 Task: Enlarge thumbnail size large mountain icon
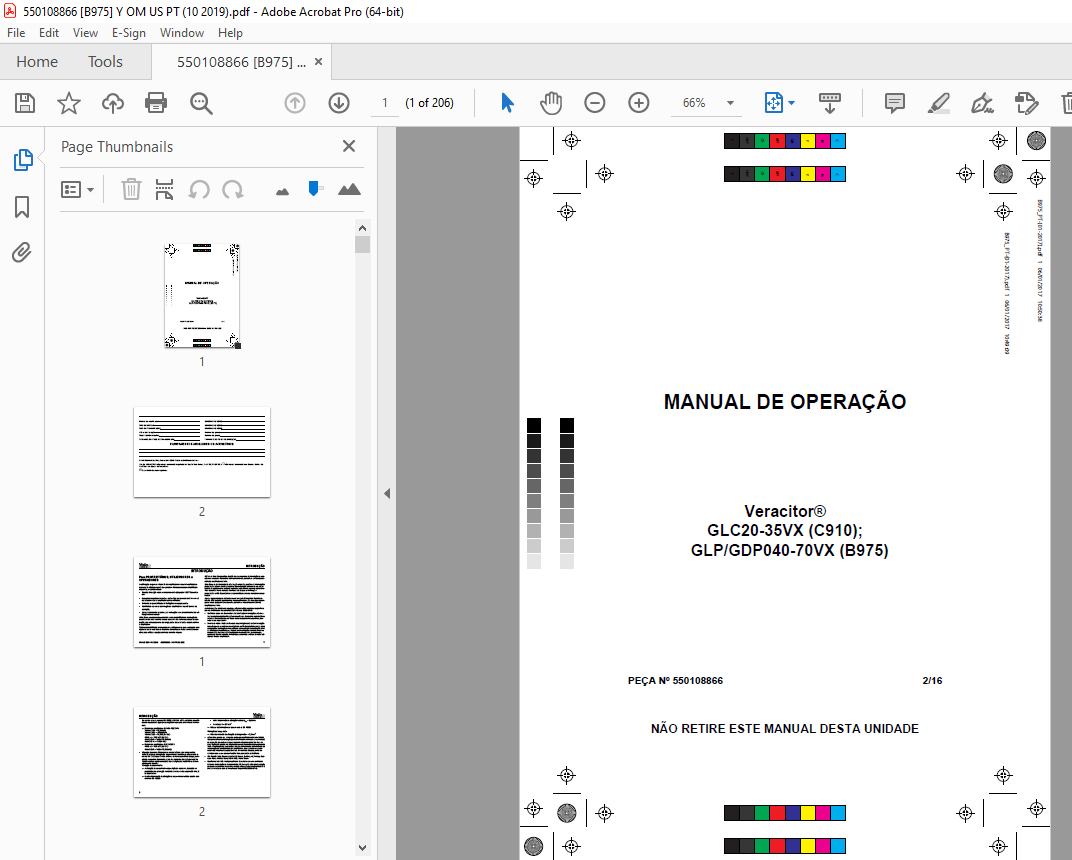coord(349,189)
